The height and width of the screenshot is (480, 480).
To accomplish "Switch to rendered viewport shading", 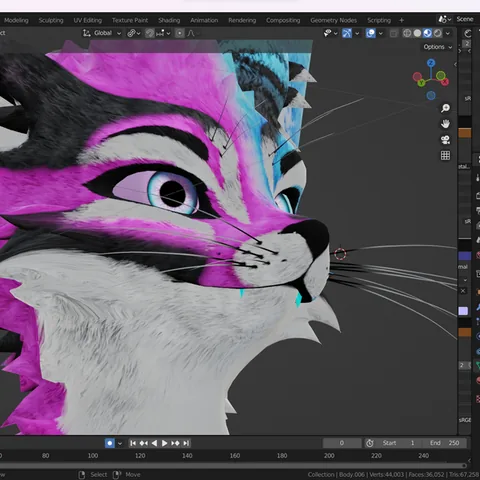I will [x=438, y=33].
